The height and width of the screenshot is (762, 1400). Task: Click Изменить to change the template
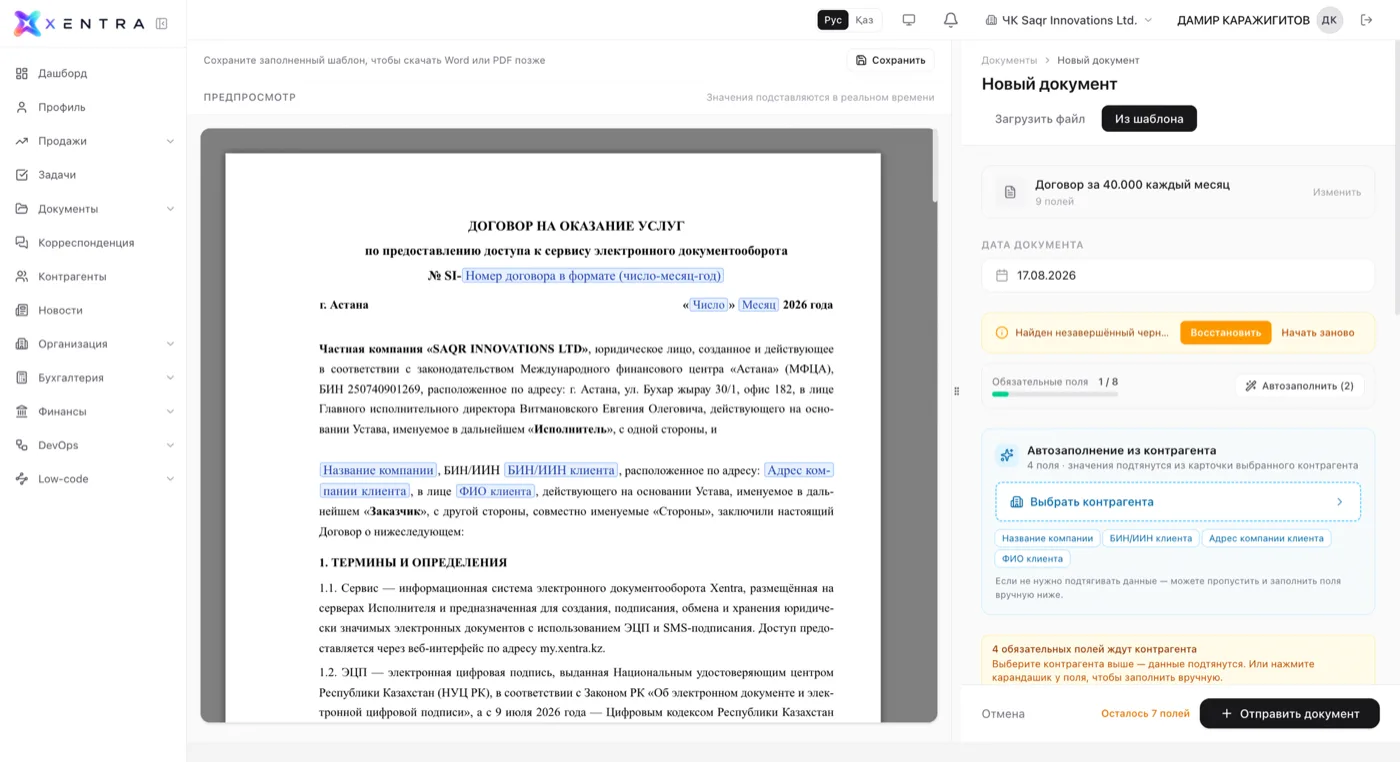1337,192
